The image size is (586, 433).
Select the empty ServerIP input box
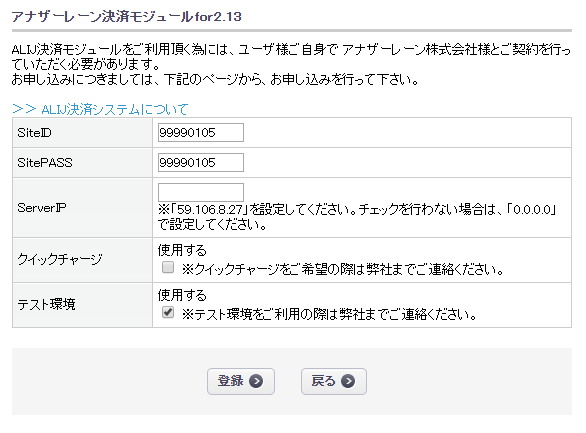tap(201, 192)
